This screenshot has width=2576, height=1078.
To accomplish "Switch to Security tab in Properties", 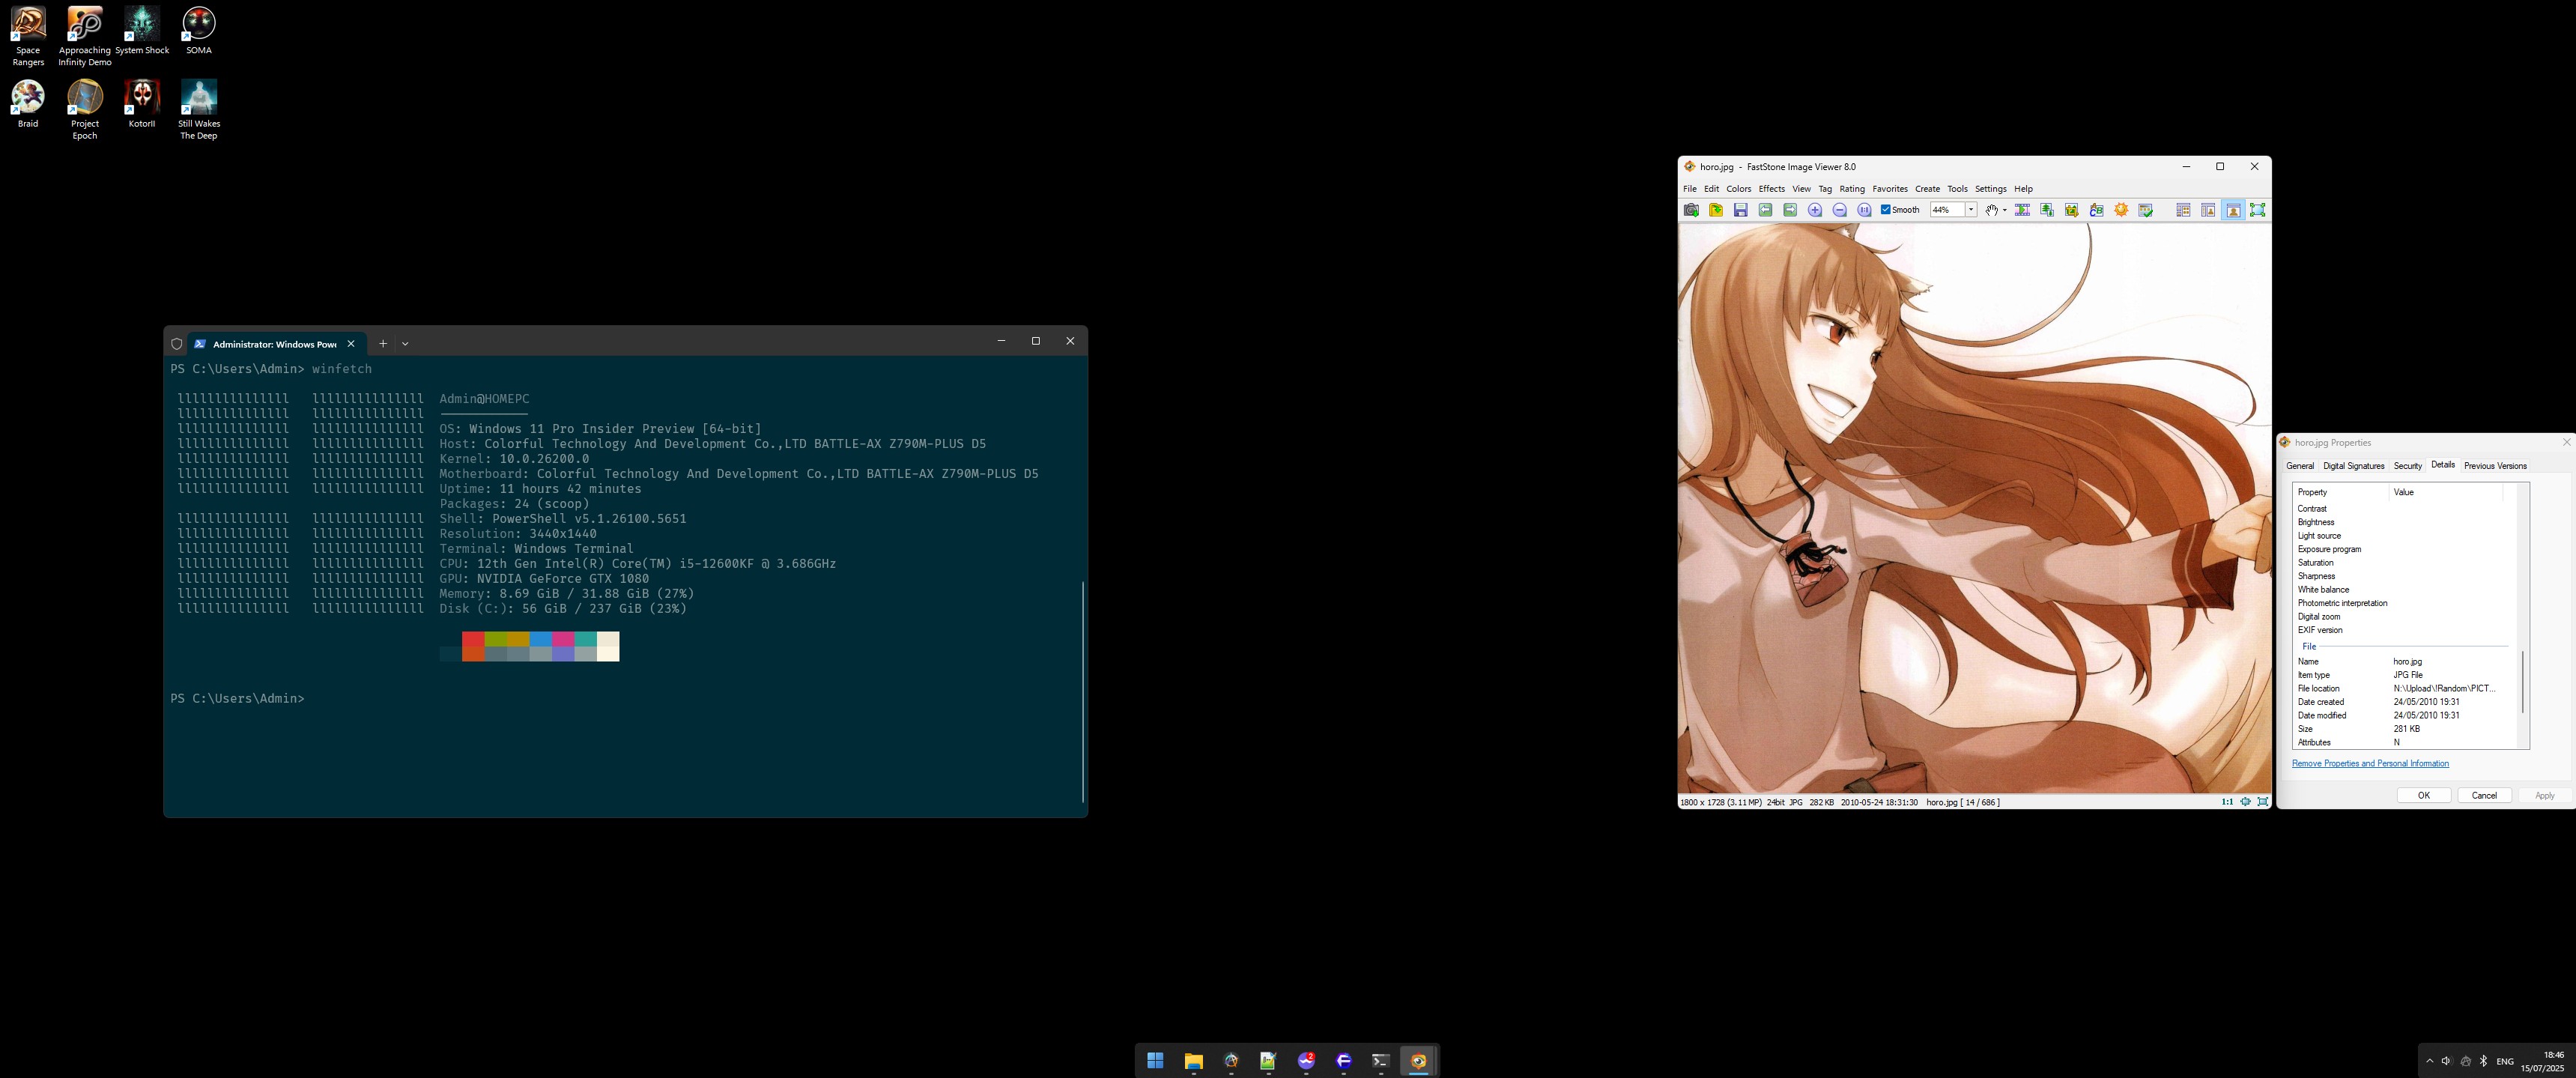I will (2408, 466).
